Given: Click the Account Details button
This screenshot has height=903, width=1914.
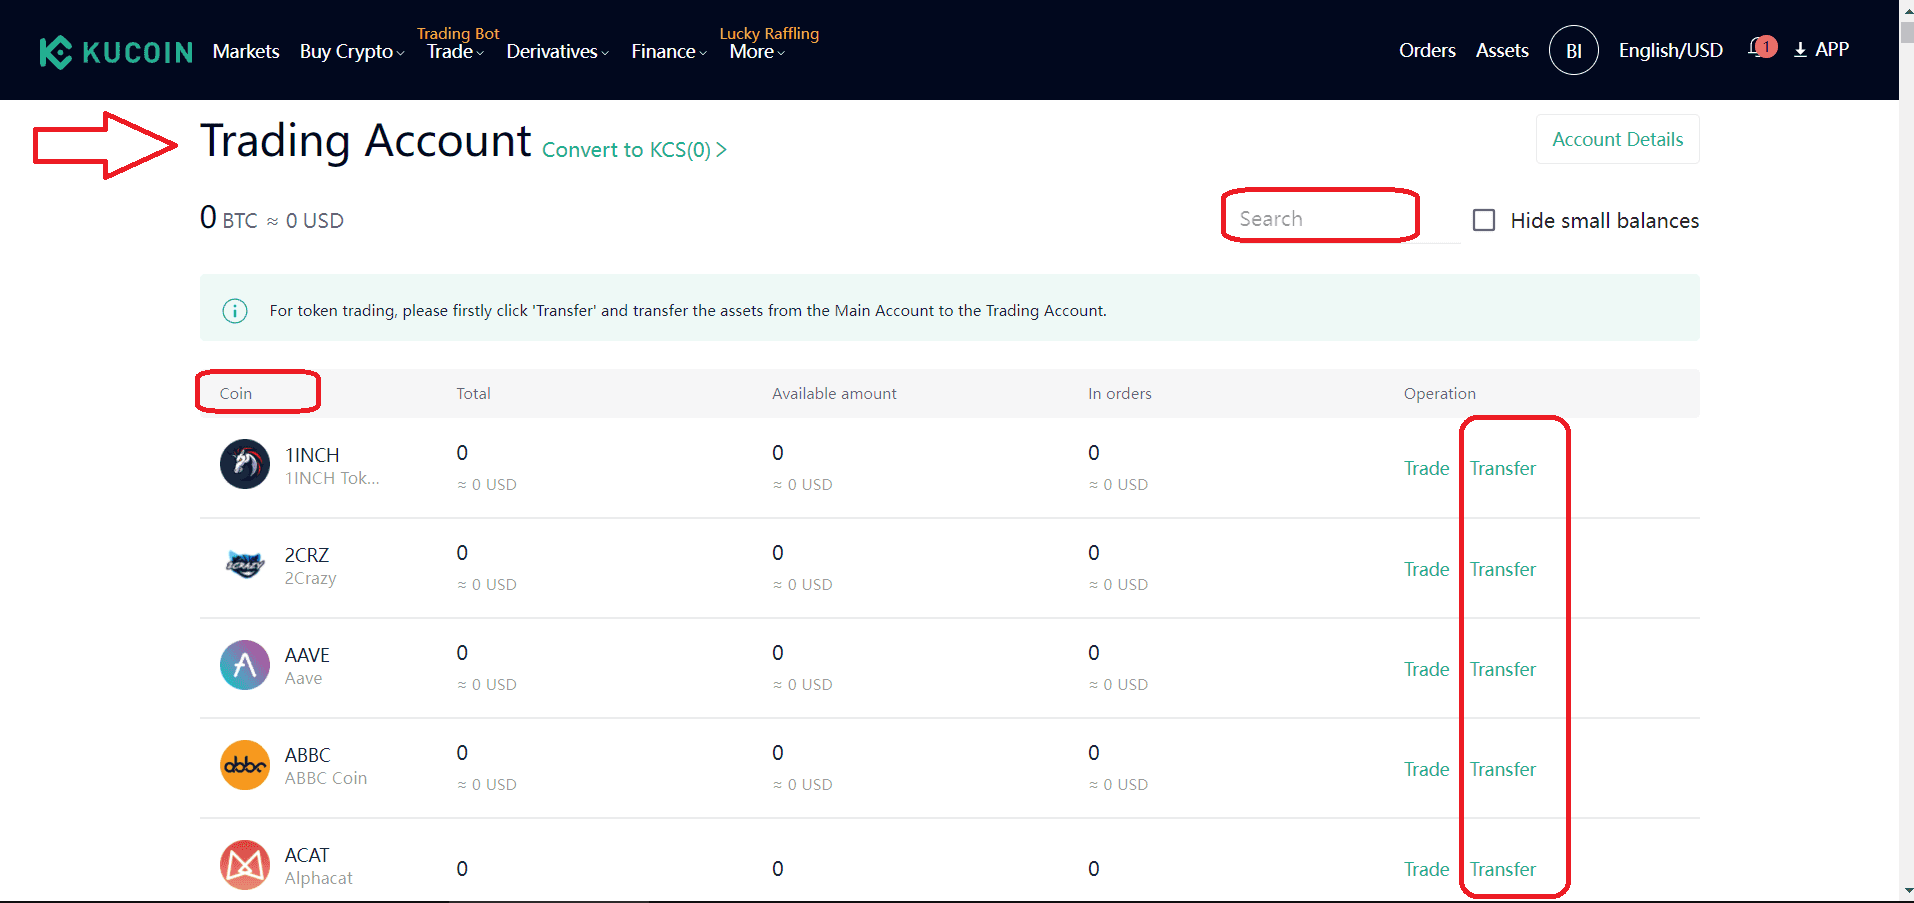Looking at the screenshot, I should click(1617, 139).
